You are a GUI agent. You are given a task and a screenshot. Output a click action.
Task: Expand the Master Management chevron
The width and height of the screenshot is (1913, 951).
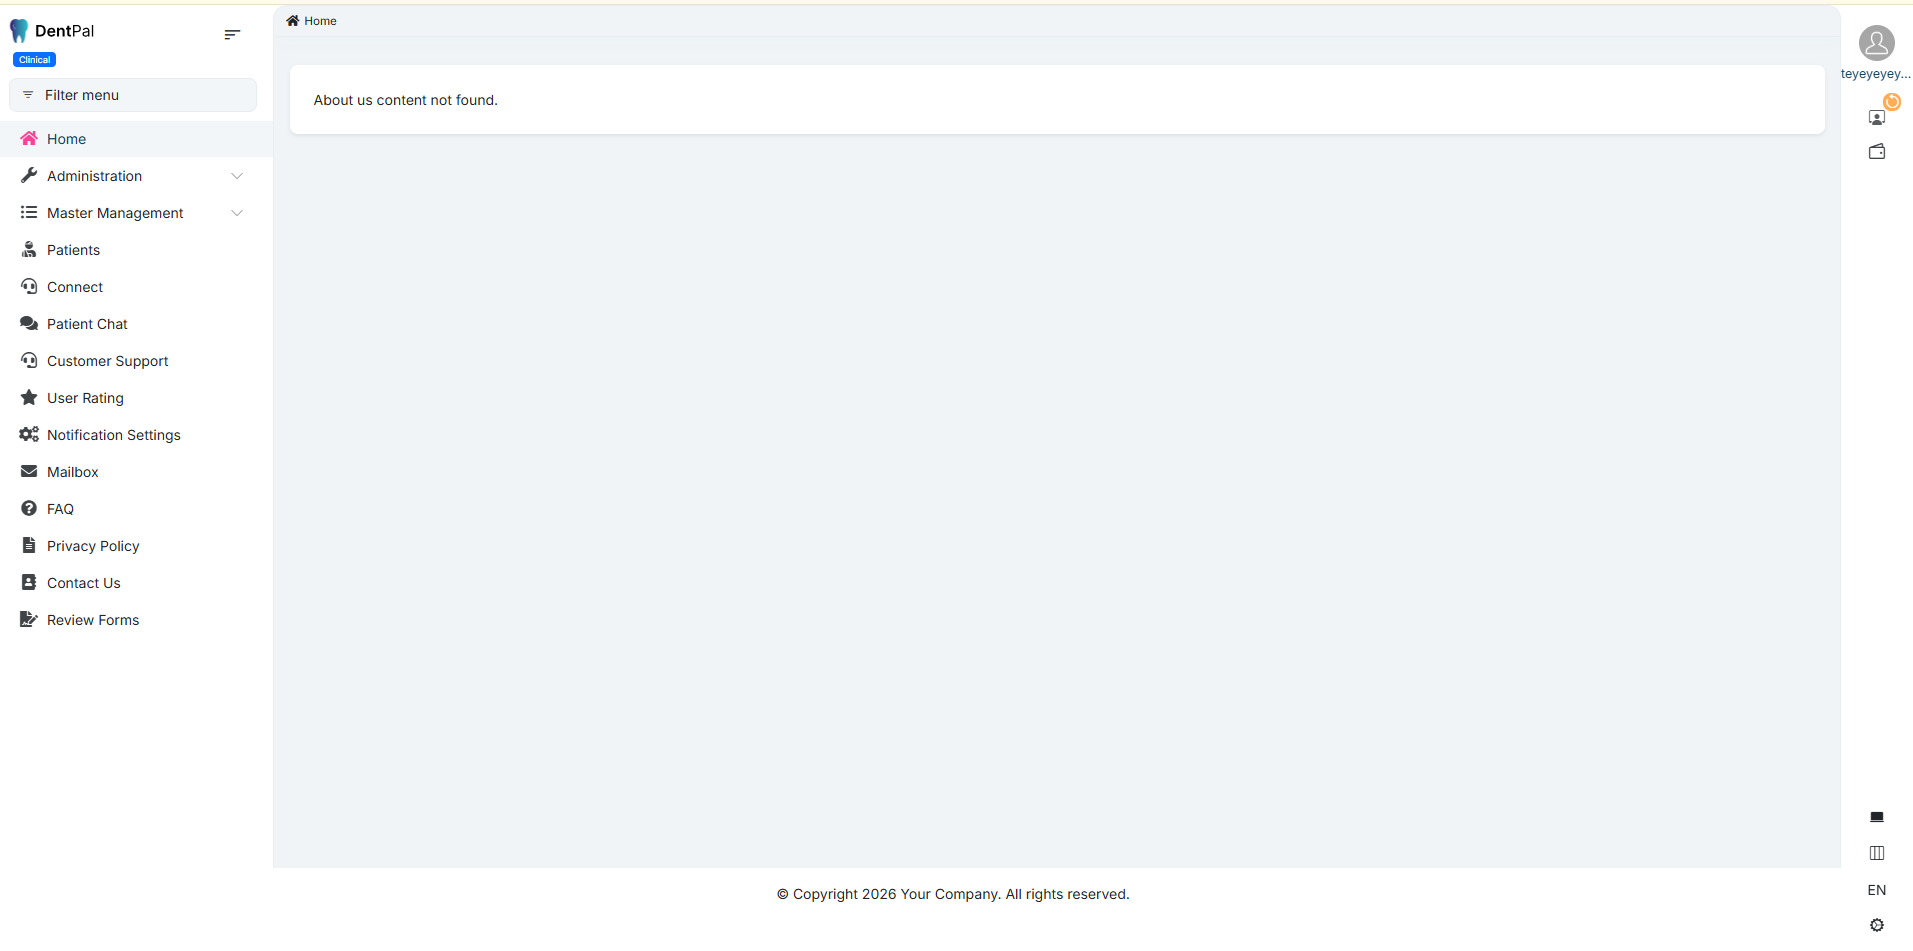coord(237,213)
